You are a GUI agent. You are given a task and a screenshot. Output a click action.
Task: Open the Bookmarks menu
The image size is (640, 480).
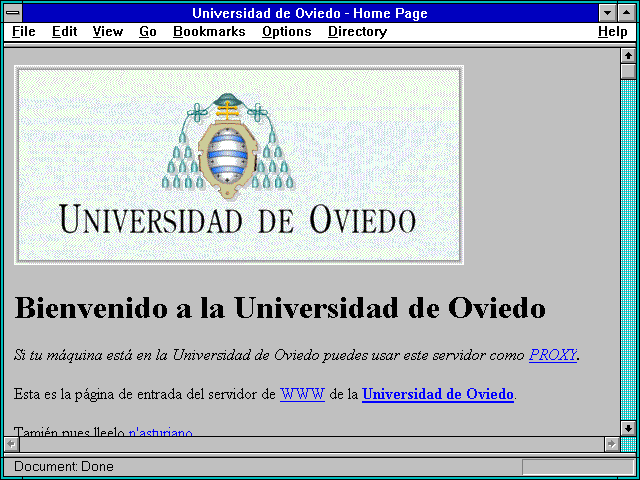coord(209,32)
